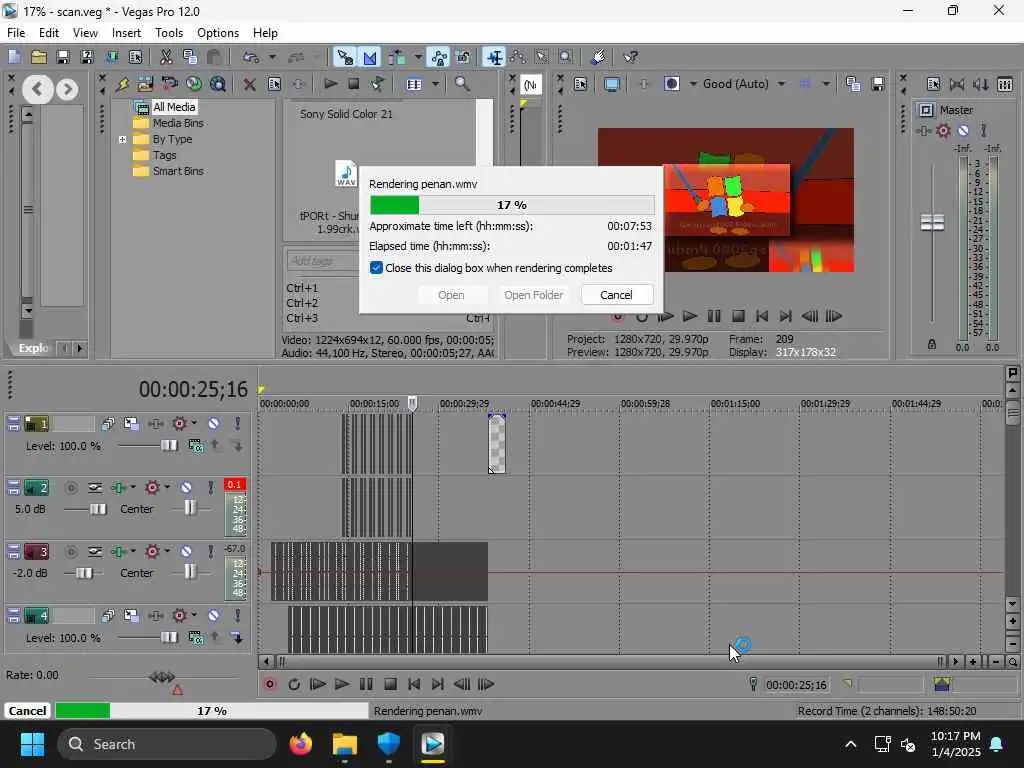Image resolution: width=1024 pixels, height=768 pixels.
Task: Open Search Media Bins magnifier icon
Action: [x=462, y=84]
